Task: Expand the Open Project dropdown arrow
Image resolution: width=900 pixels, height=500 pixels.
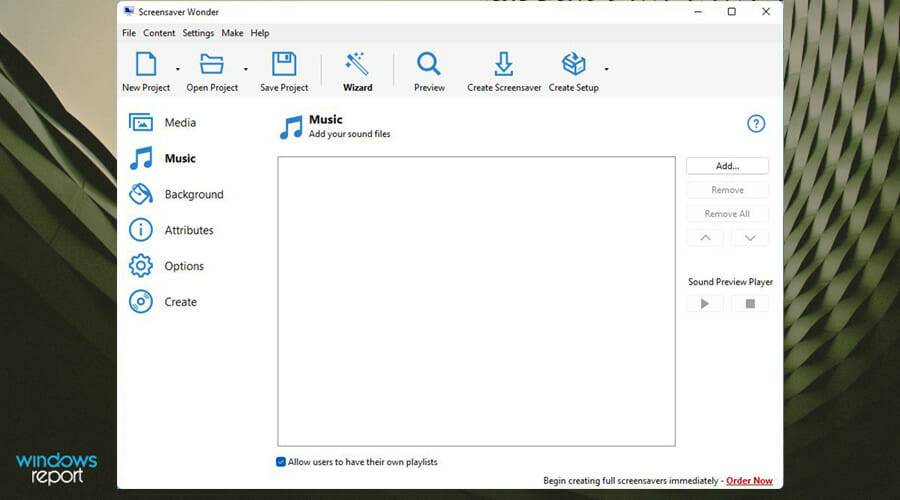Action: [x=246, y=70]
